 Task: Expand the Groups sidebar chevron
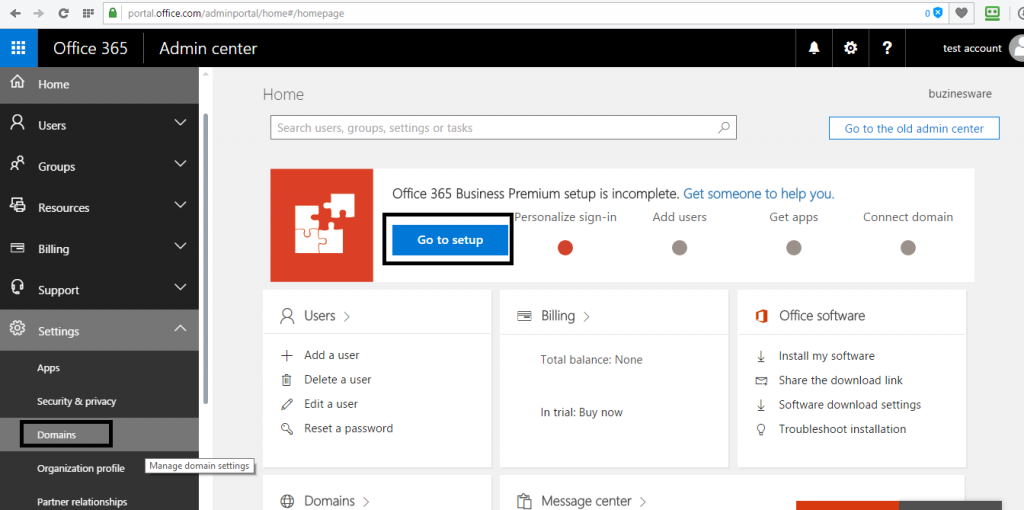tap(180, 164)
